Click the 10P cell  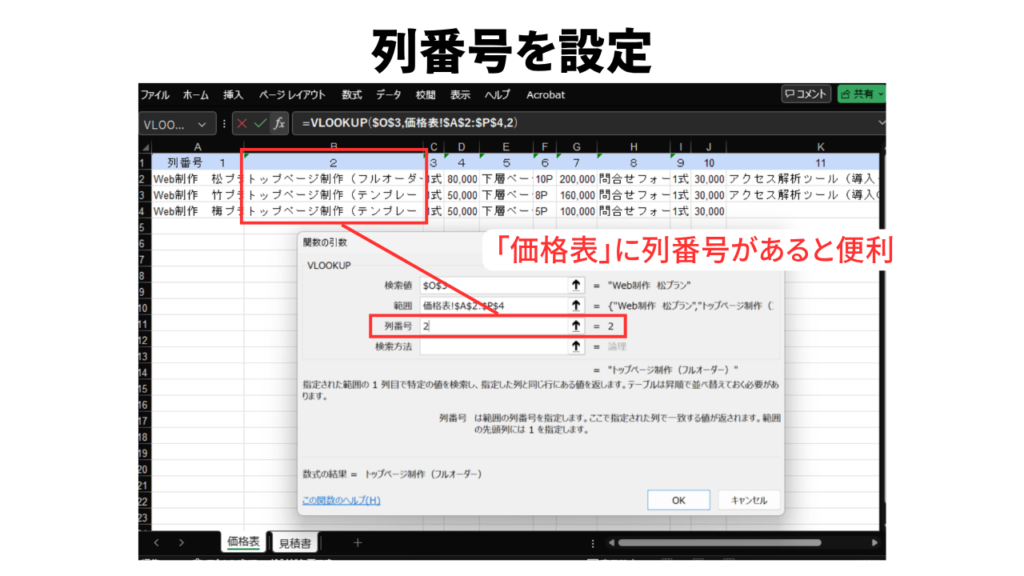544,179
